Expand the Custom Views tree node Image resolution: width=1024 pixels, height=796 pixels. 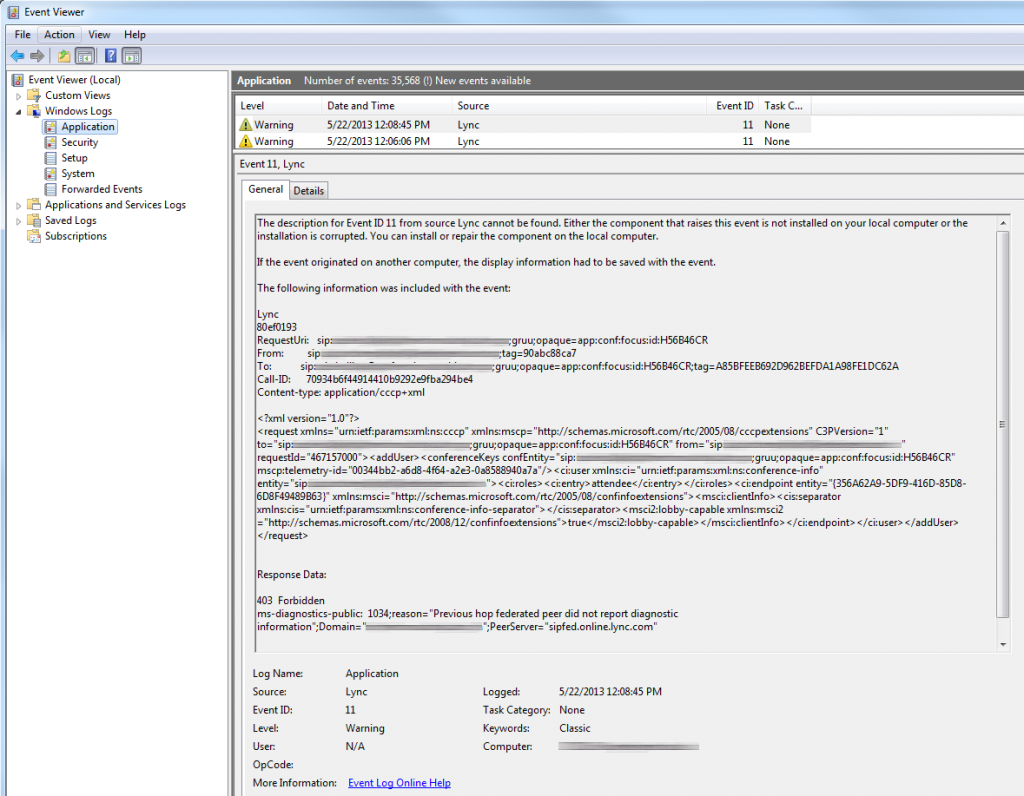coord(19,96)
